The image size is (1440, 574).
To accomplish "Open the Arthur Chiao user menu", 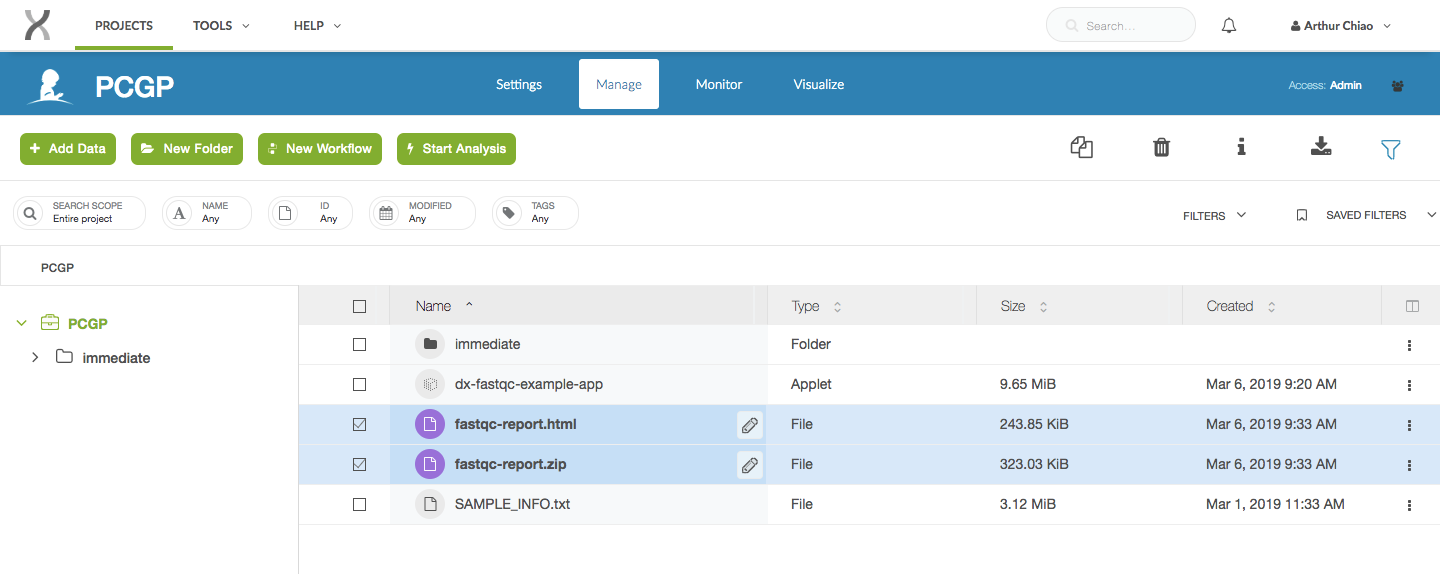I will point(1341,26).
